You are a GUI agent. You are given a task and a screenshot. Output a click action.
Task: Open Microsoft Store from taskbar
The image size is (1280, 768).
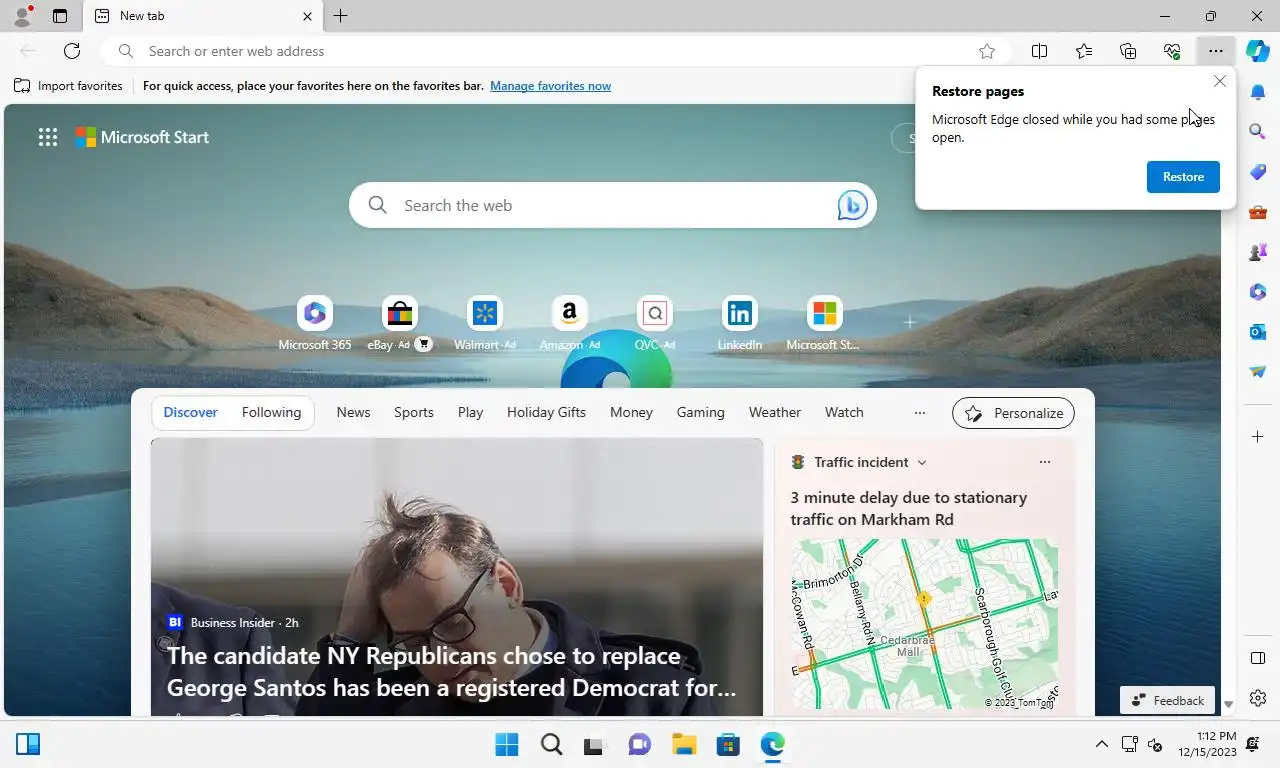click(x=728, y=744)
